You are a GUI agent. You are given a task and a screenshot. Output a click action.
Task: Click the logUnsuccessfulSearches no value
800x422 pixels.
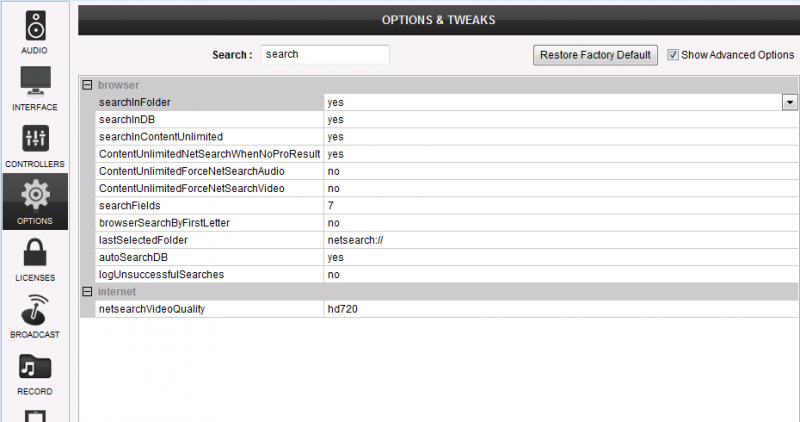coord(333,275)
